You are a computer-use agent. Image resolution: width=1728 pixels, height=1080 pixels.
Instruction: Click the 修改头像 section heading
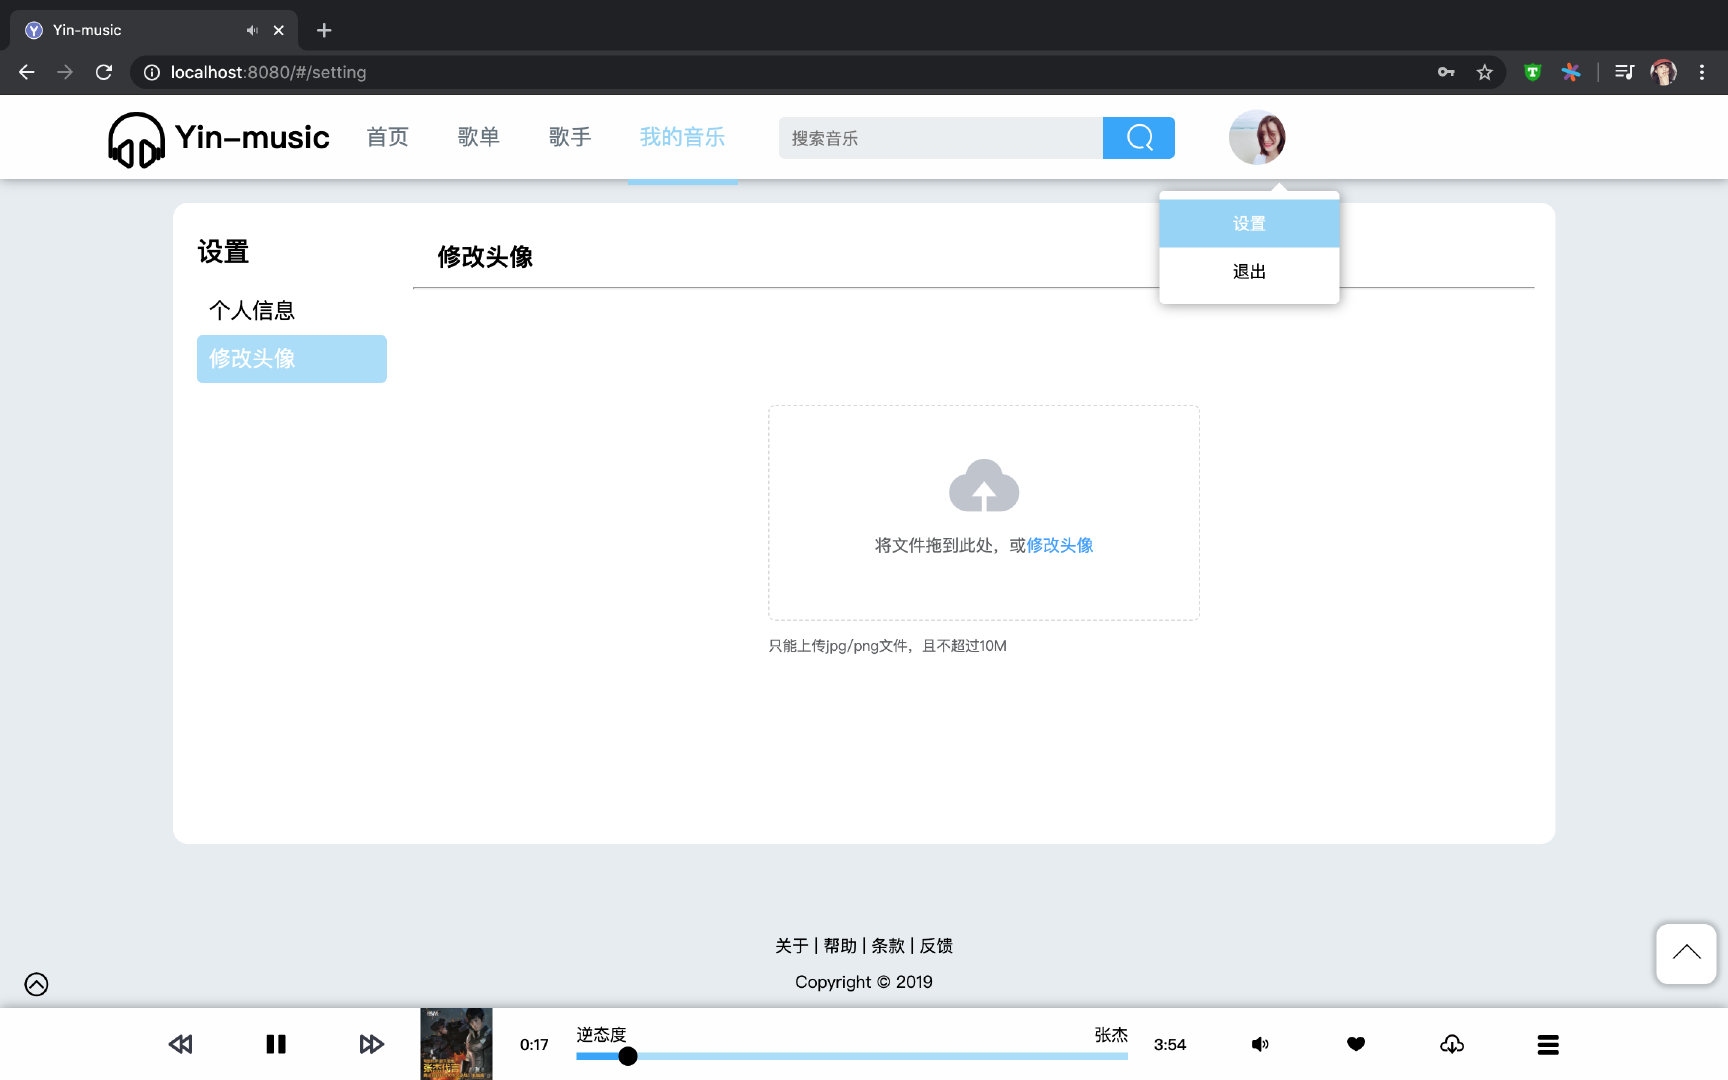tap(485, 257)
